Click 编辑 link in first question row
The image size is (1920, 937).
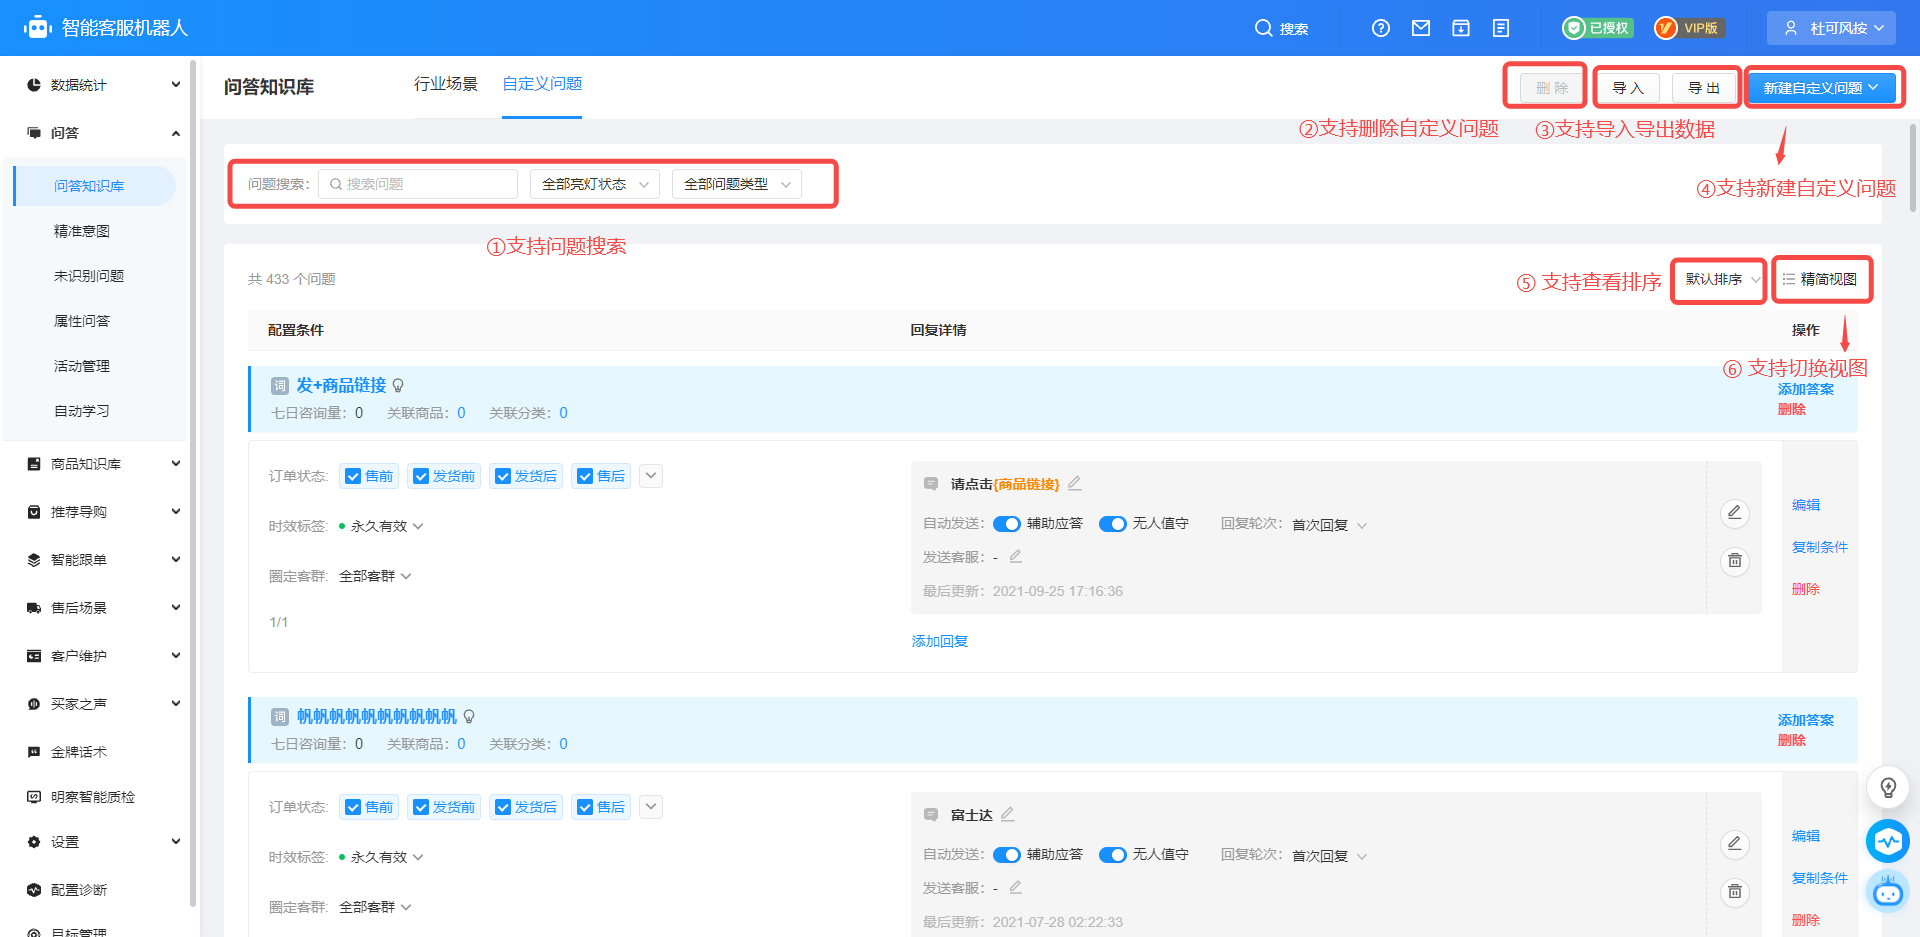click(x=1806, y=505)
